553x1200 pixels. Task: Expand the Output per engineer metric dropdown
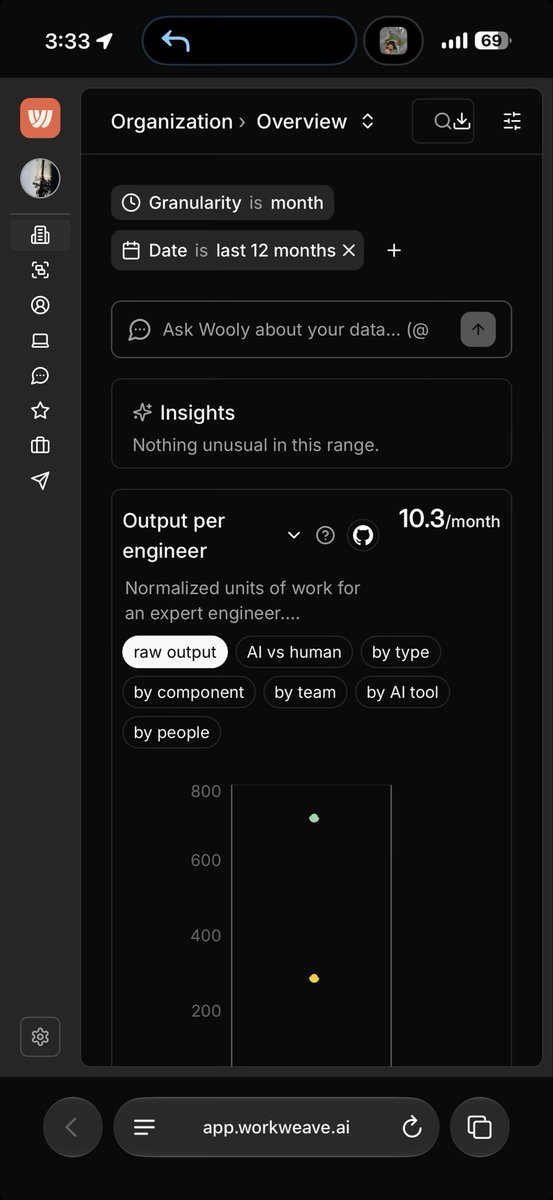(x=294, y=535)
